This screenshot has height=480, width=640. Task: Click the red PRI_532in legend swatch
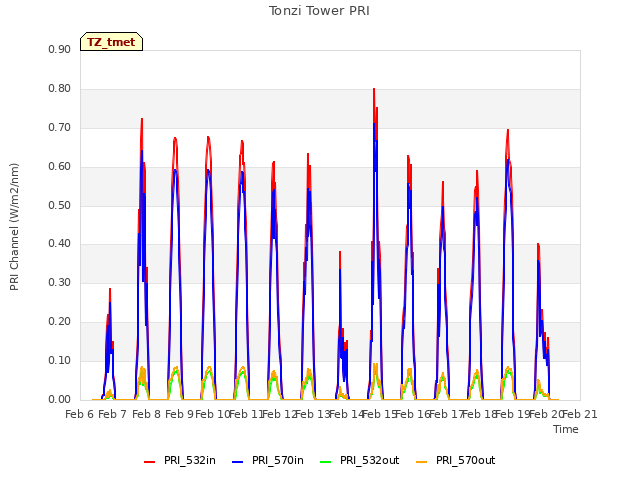150,461
